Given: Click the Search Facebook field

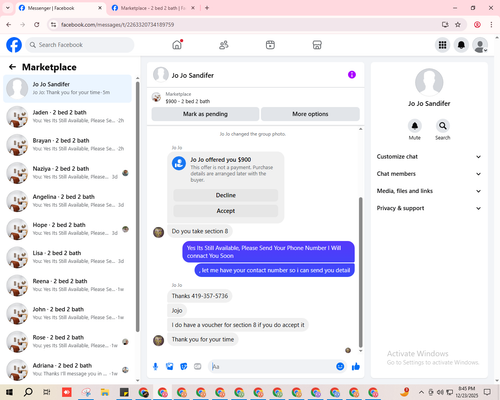Looking at the screenshot, I should [80, 45].
